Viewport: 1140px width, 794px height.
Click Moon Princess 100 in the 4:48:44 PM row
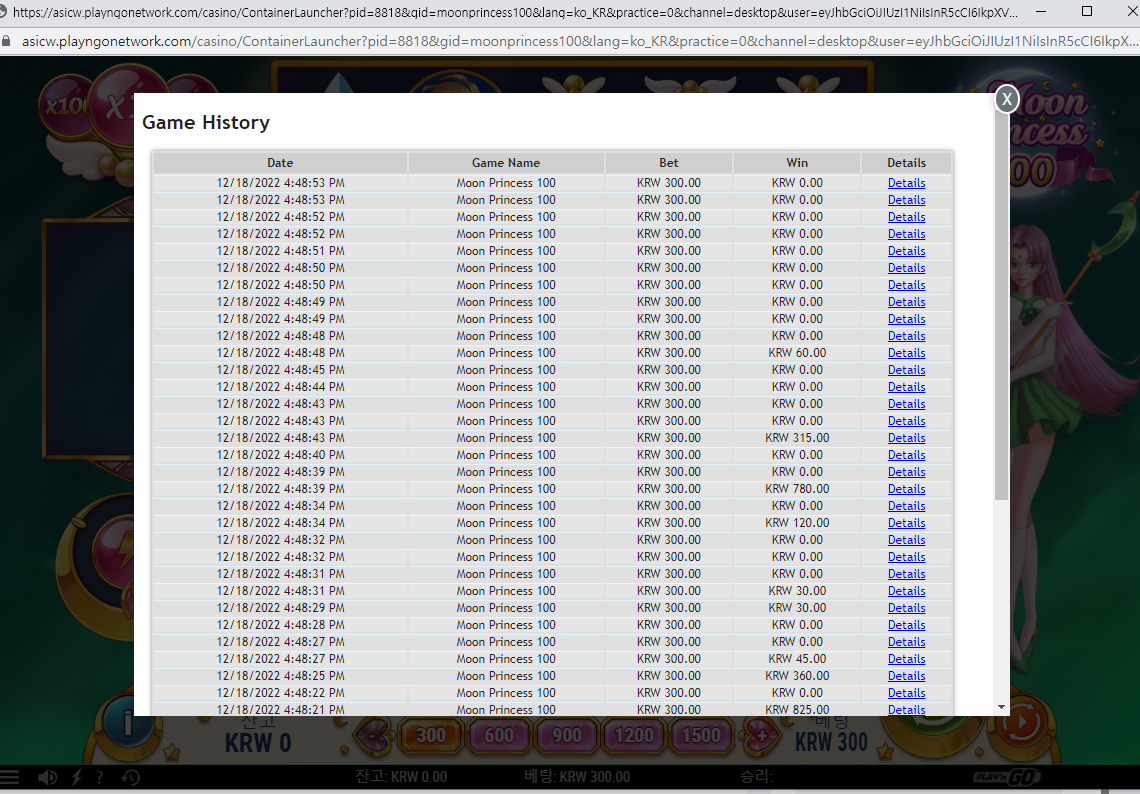click(506, 387)
